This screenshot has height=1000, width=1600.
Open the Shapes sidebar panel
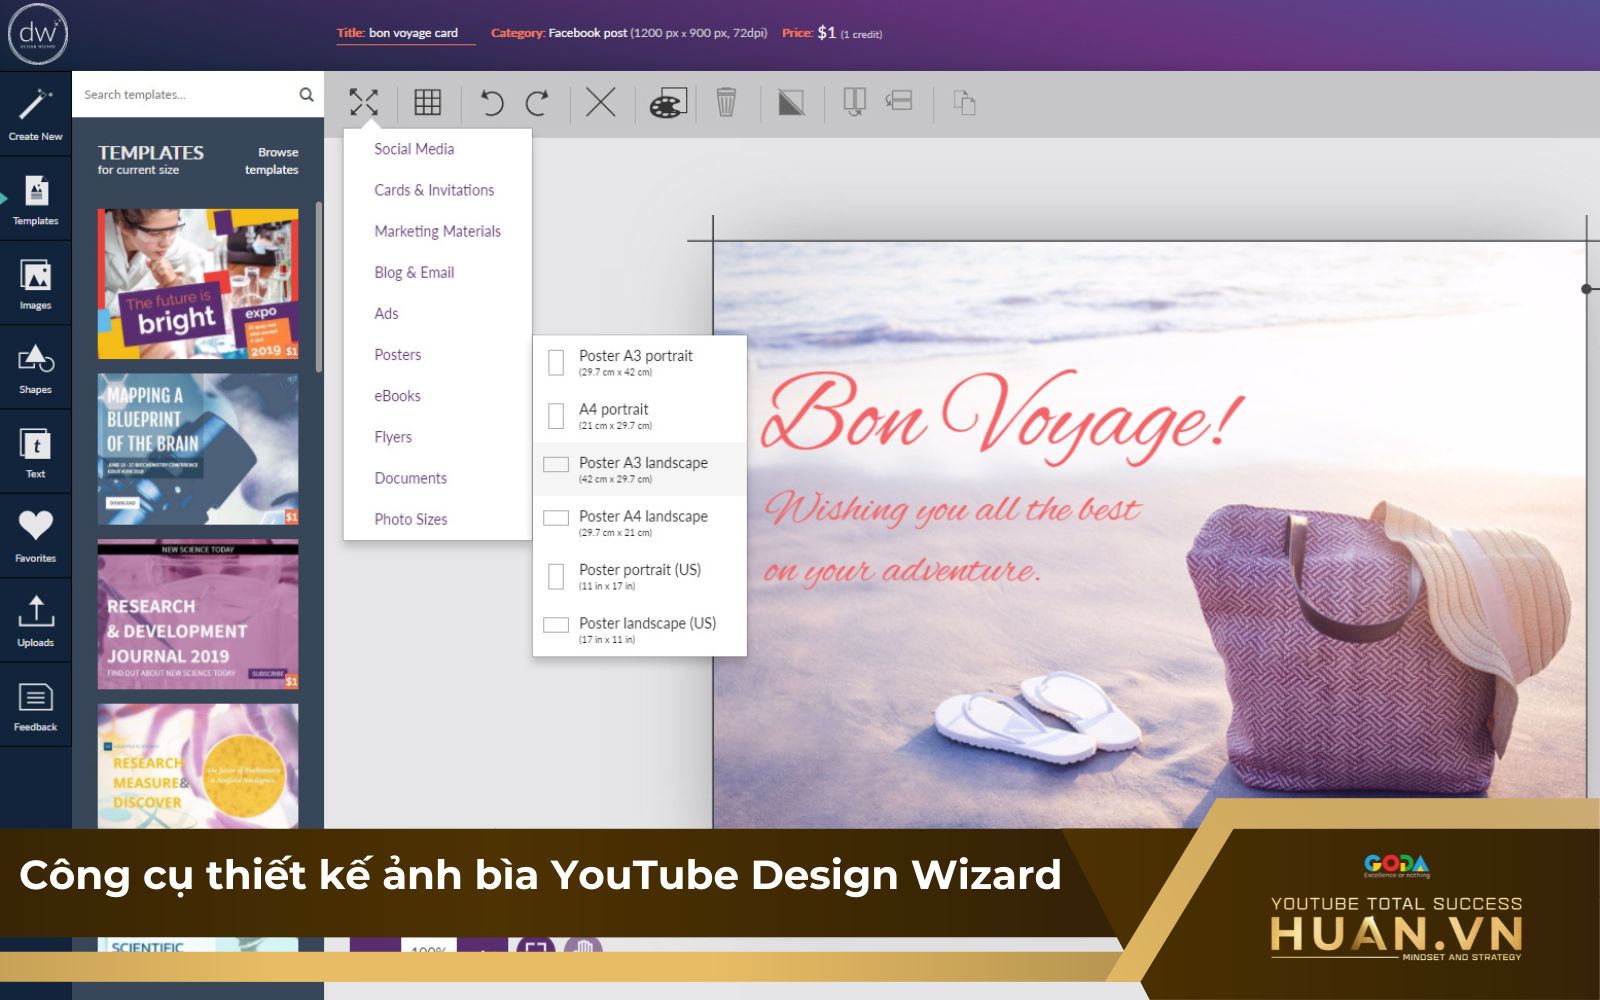pos(36,368)
